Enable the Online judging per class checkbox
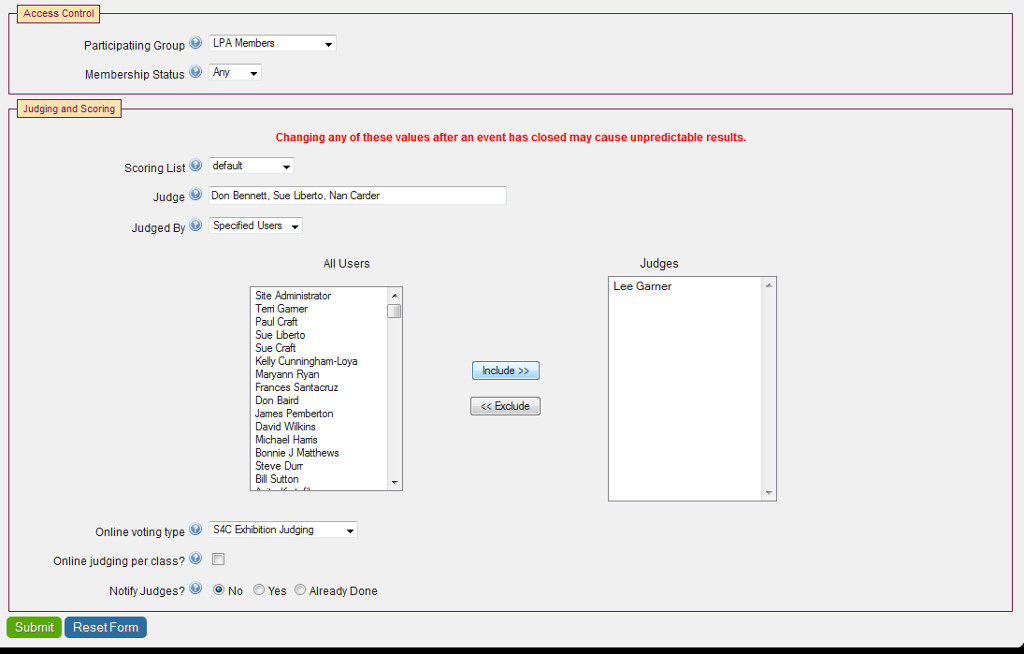The image size is (1024, 654). 218,560
